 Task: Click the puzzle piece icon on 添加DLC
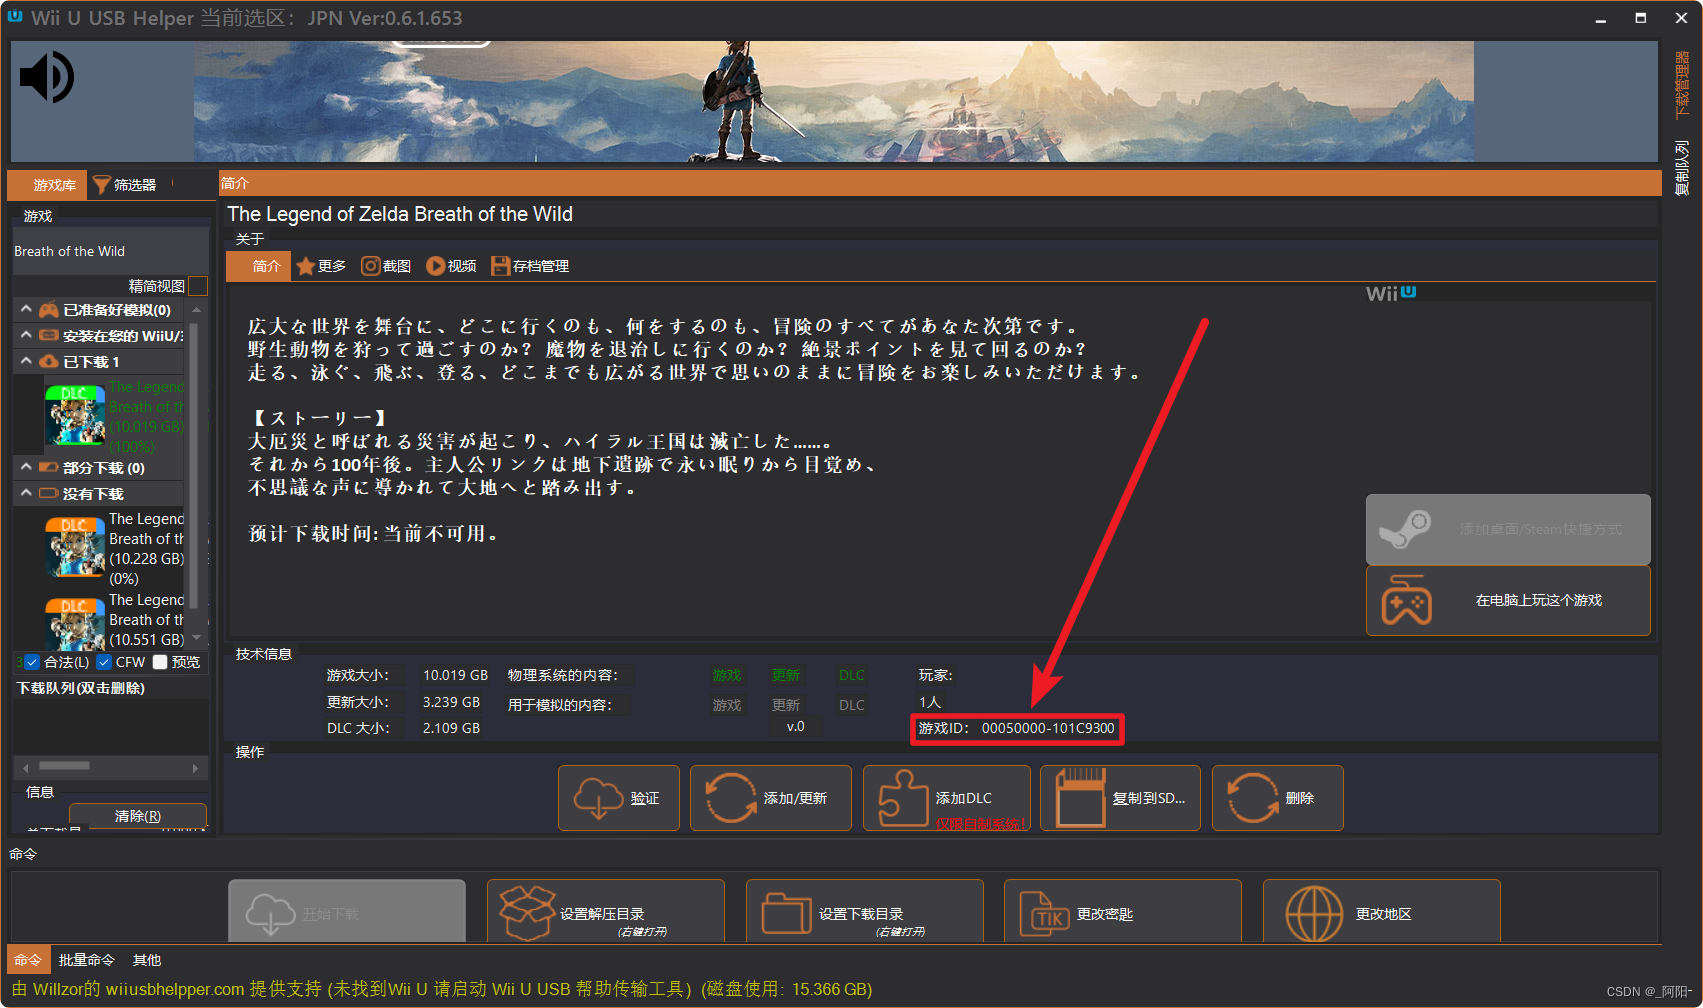(903, 798)
